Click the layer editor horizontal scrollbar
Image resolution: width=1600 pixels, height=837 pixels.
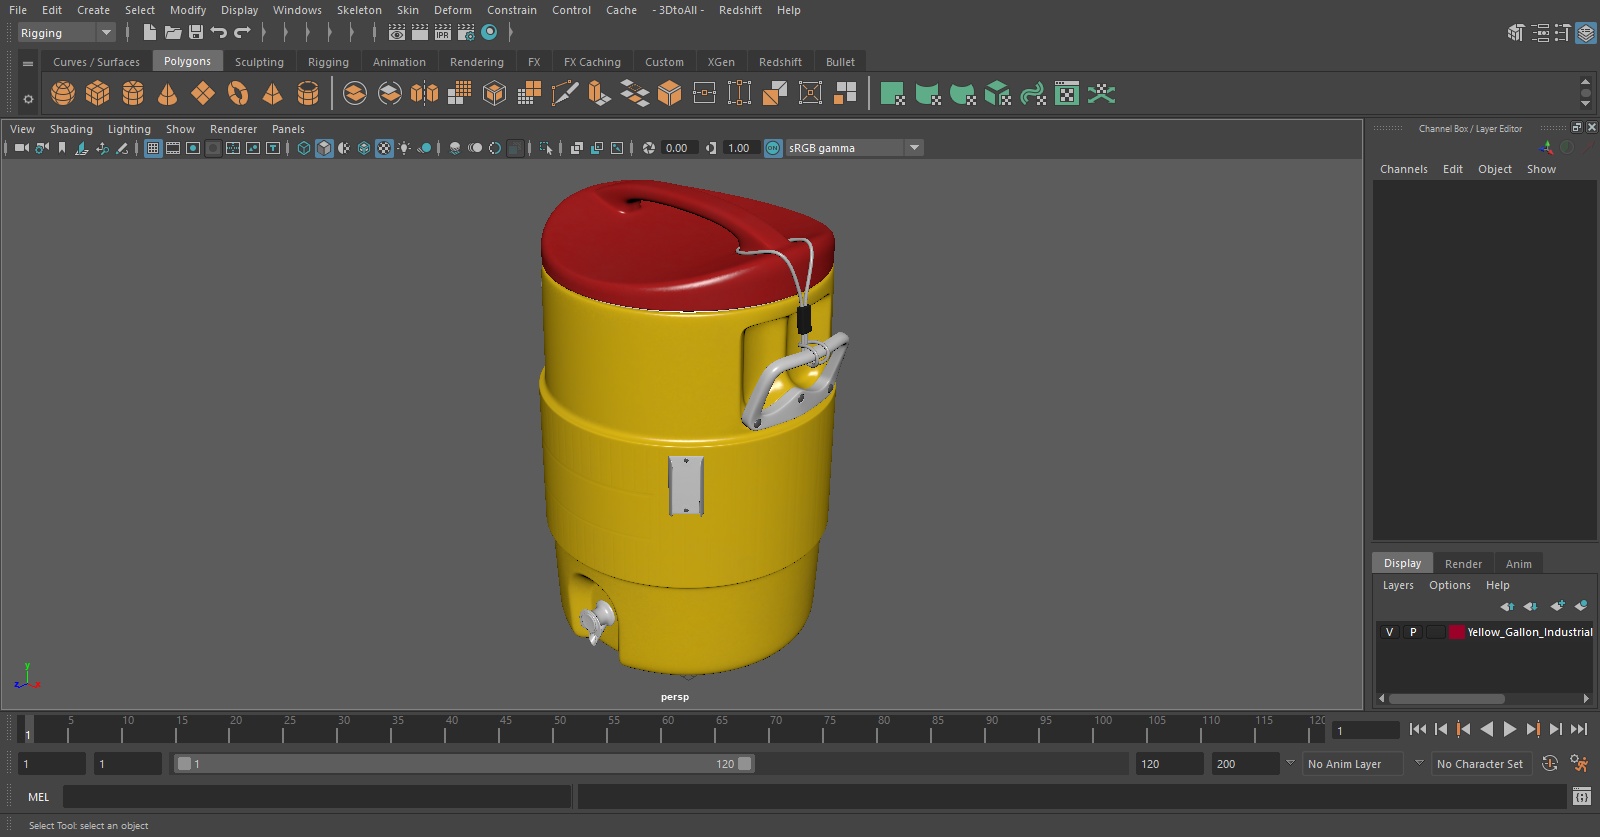click(1446, 699)
